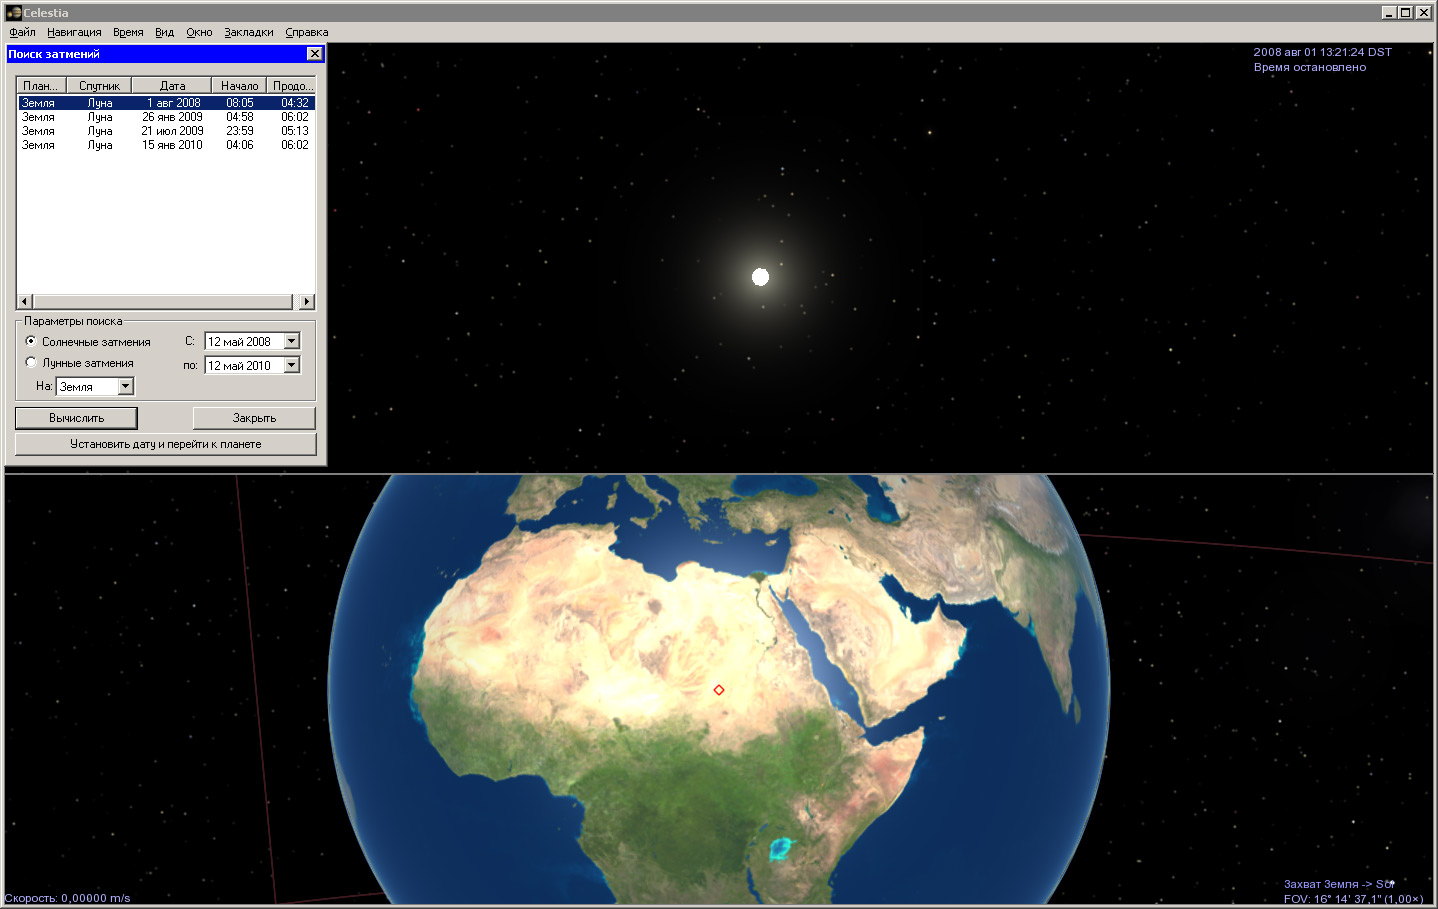Image resolution: width=1438 pixels, height=909 pixels.
Task: Click the 04:06 start time cell
Action: [x=240, y=145]
